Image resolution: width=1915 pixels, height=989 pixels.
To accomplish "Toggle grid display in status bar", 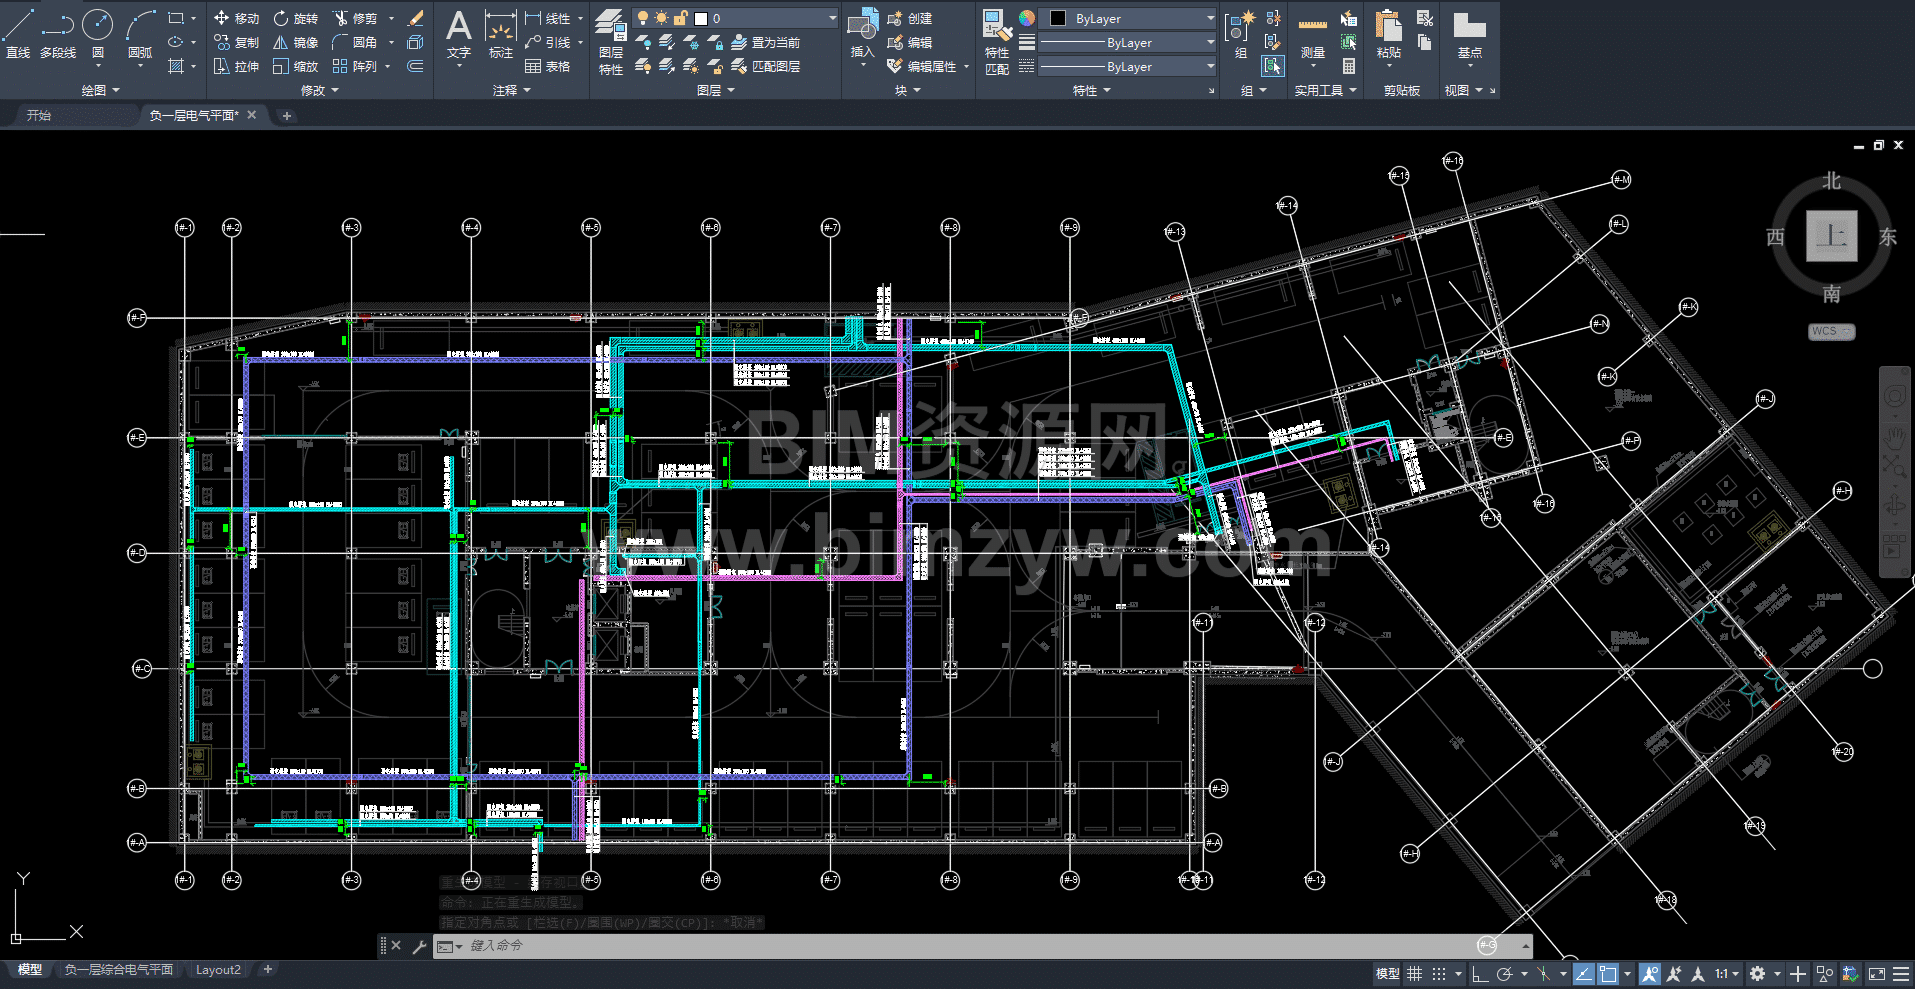I will tap(1415, 974).
